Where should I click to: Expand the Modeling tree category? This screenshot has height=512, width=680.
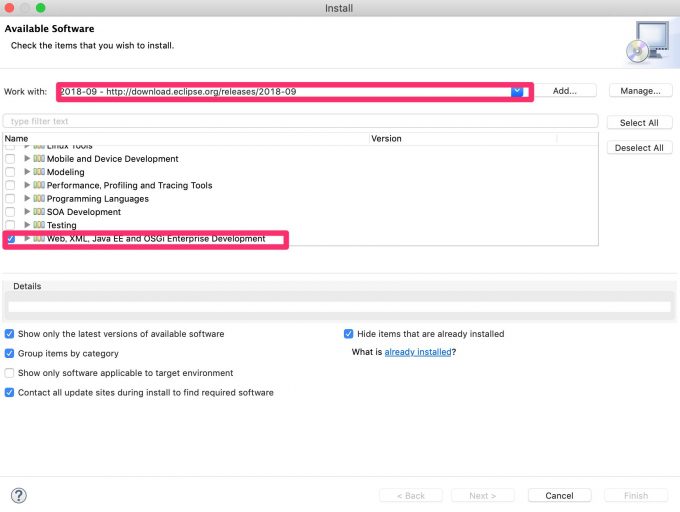tap(28, 172)
